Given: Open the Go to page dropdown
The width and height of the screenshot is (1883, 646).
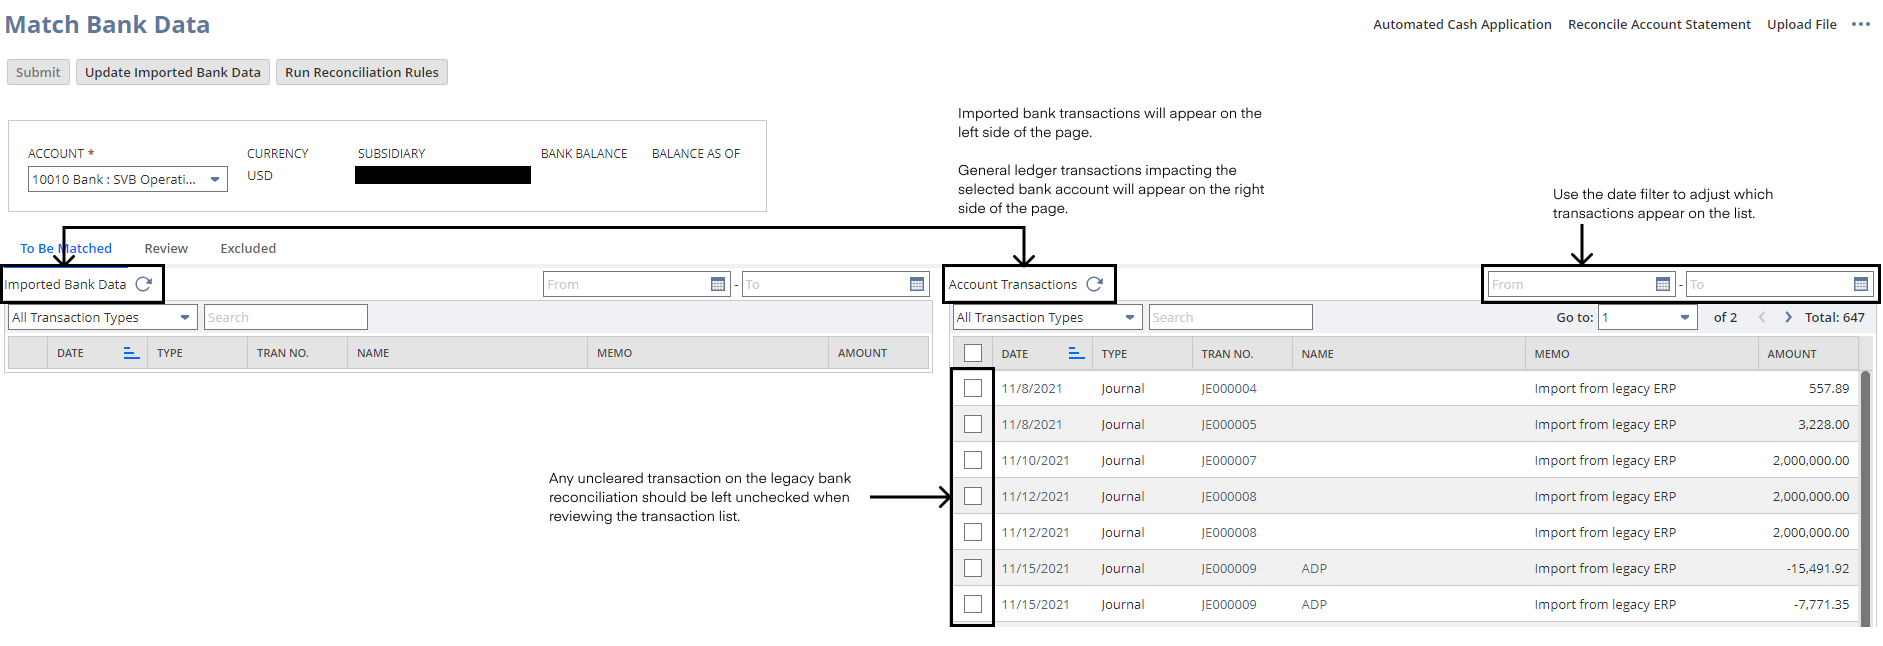Looking at the screenshot, I should (x=1647, y=317).
